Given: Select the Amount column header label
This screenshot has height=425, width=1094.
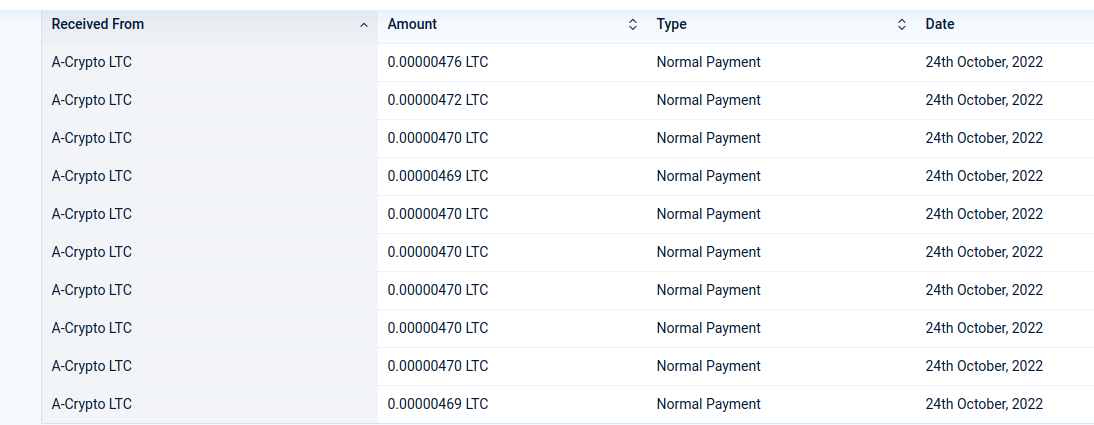Looking at the screenshot, I should (x=412, y=24).
